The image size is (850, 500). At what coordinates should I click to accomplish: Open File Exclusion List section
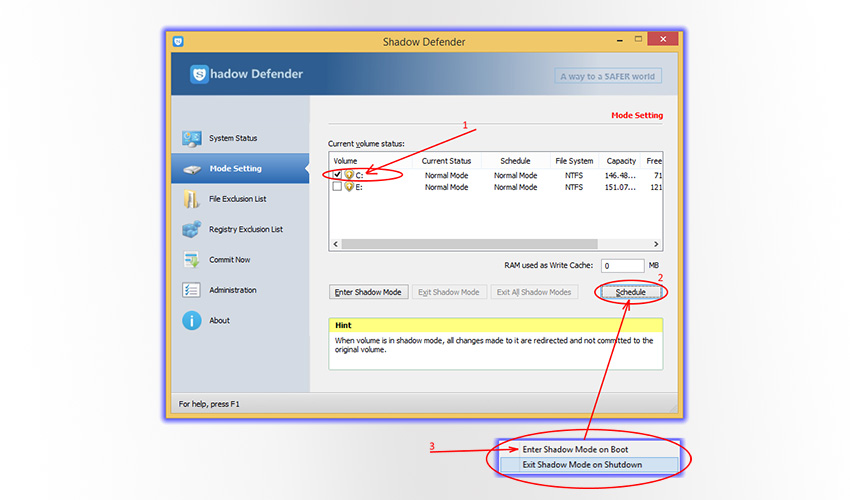click(x=240, y=199)
